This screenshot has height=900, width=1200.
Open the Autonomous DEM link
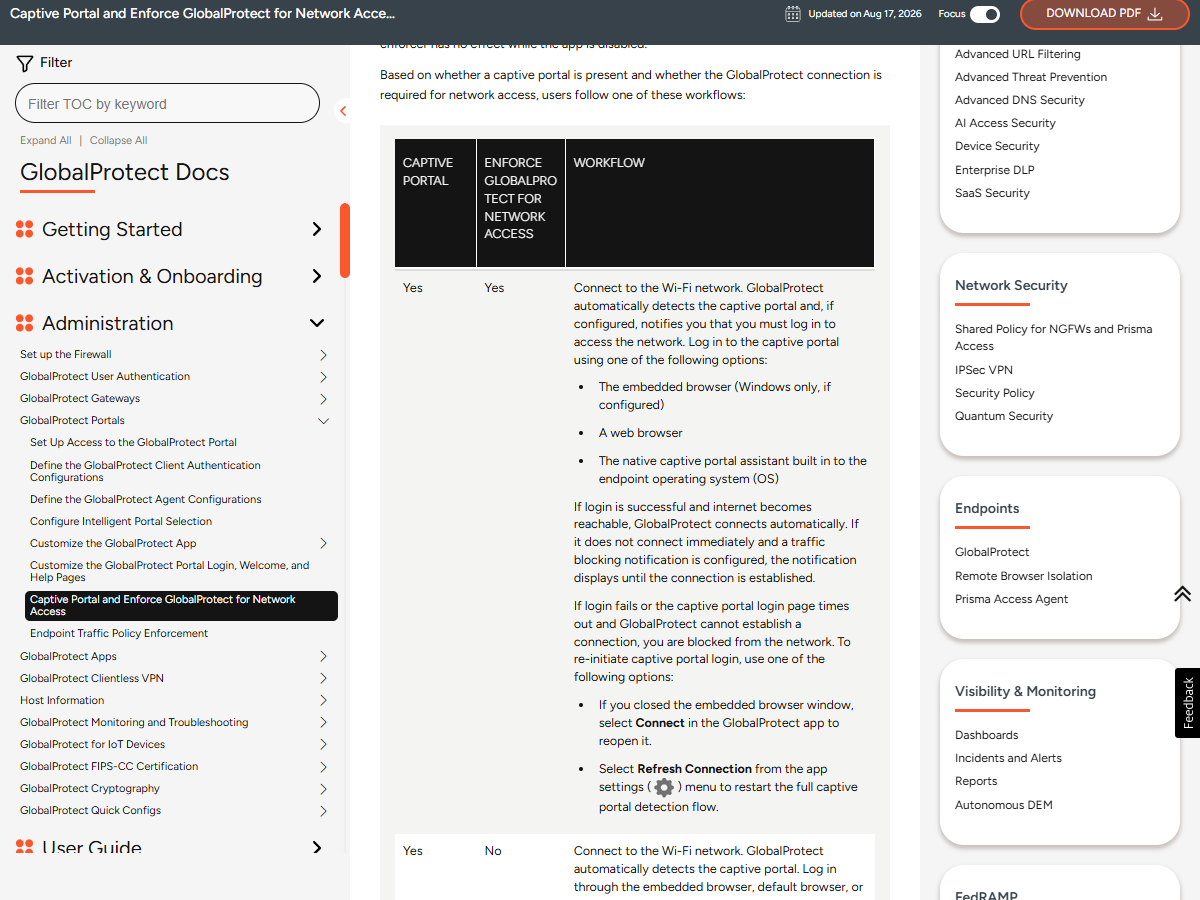[1004, 805]
